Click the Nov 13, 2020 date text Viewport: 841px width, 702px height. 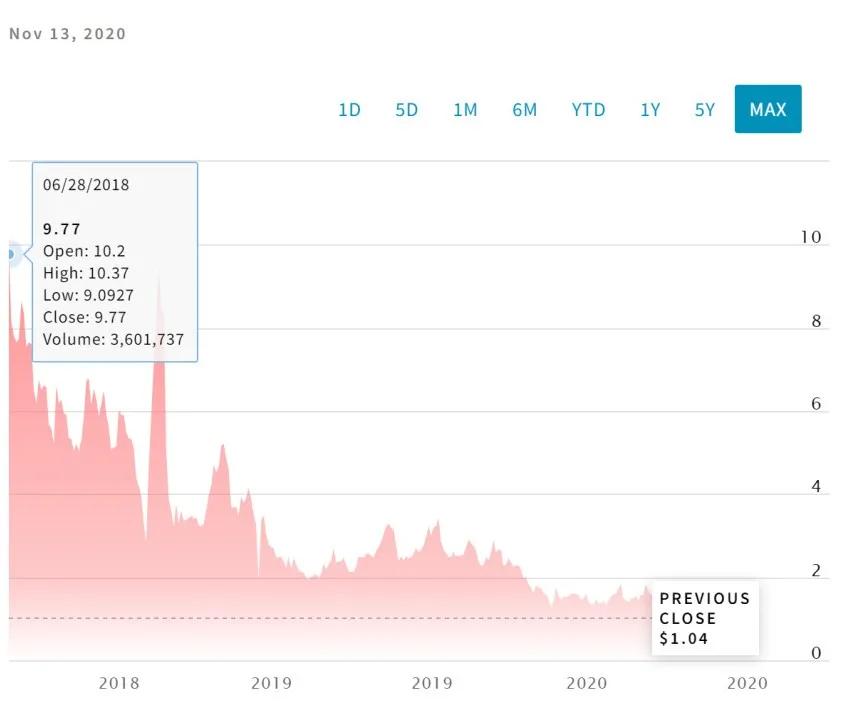pyautogui.click(x=68, y=34)
